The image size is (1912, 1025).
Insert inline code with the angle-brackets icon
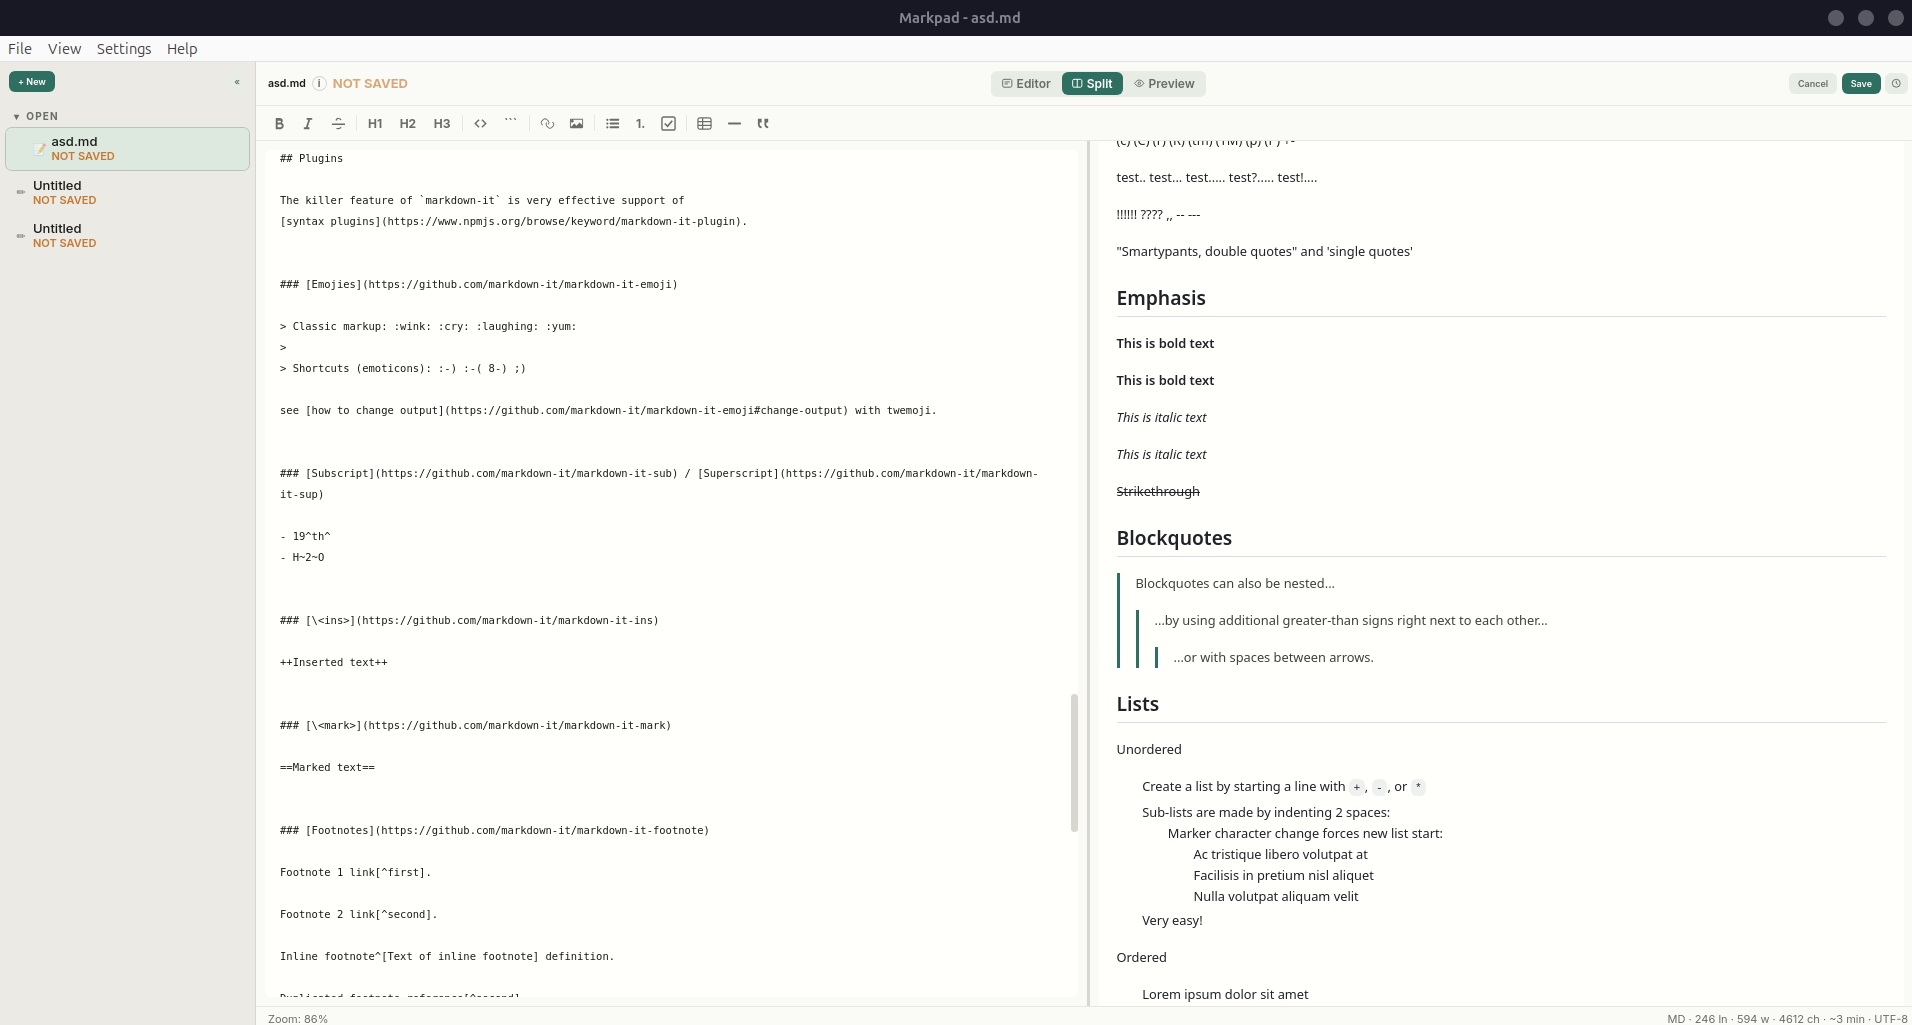tap(481, 124)
